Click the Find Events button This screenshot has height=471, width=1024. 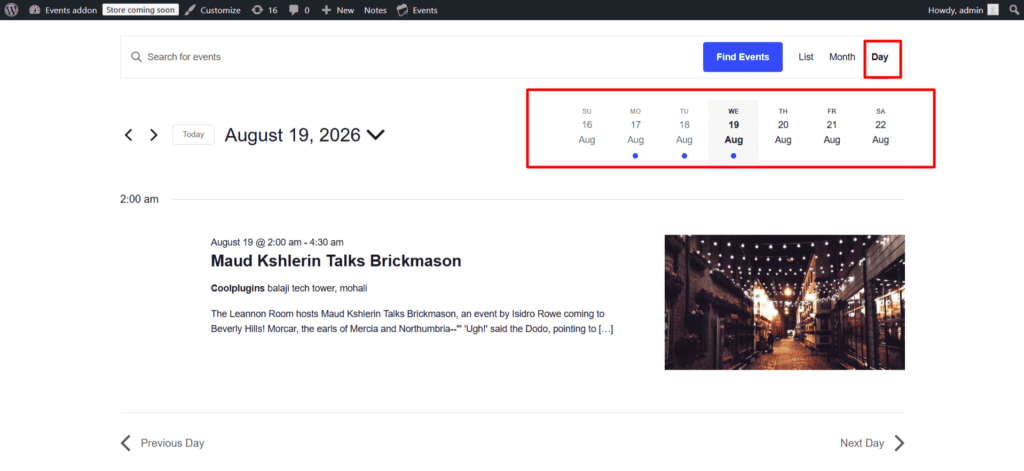click(743, 57)
